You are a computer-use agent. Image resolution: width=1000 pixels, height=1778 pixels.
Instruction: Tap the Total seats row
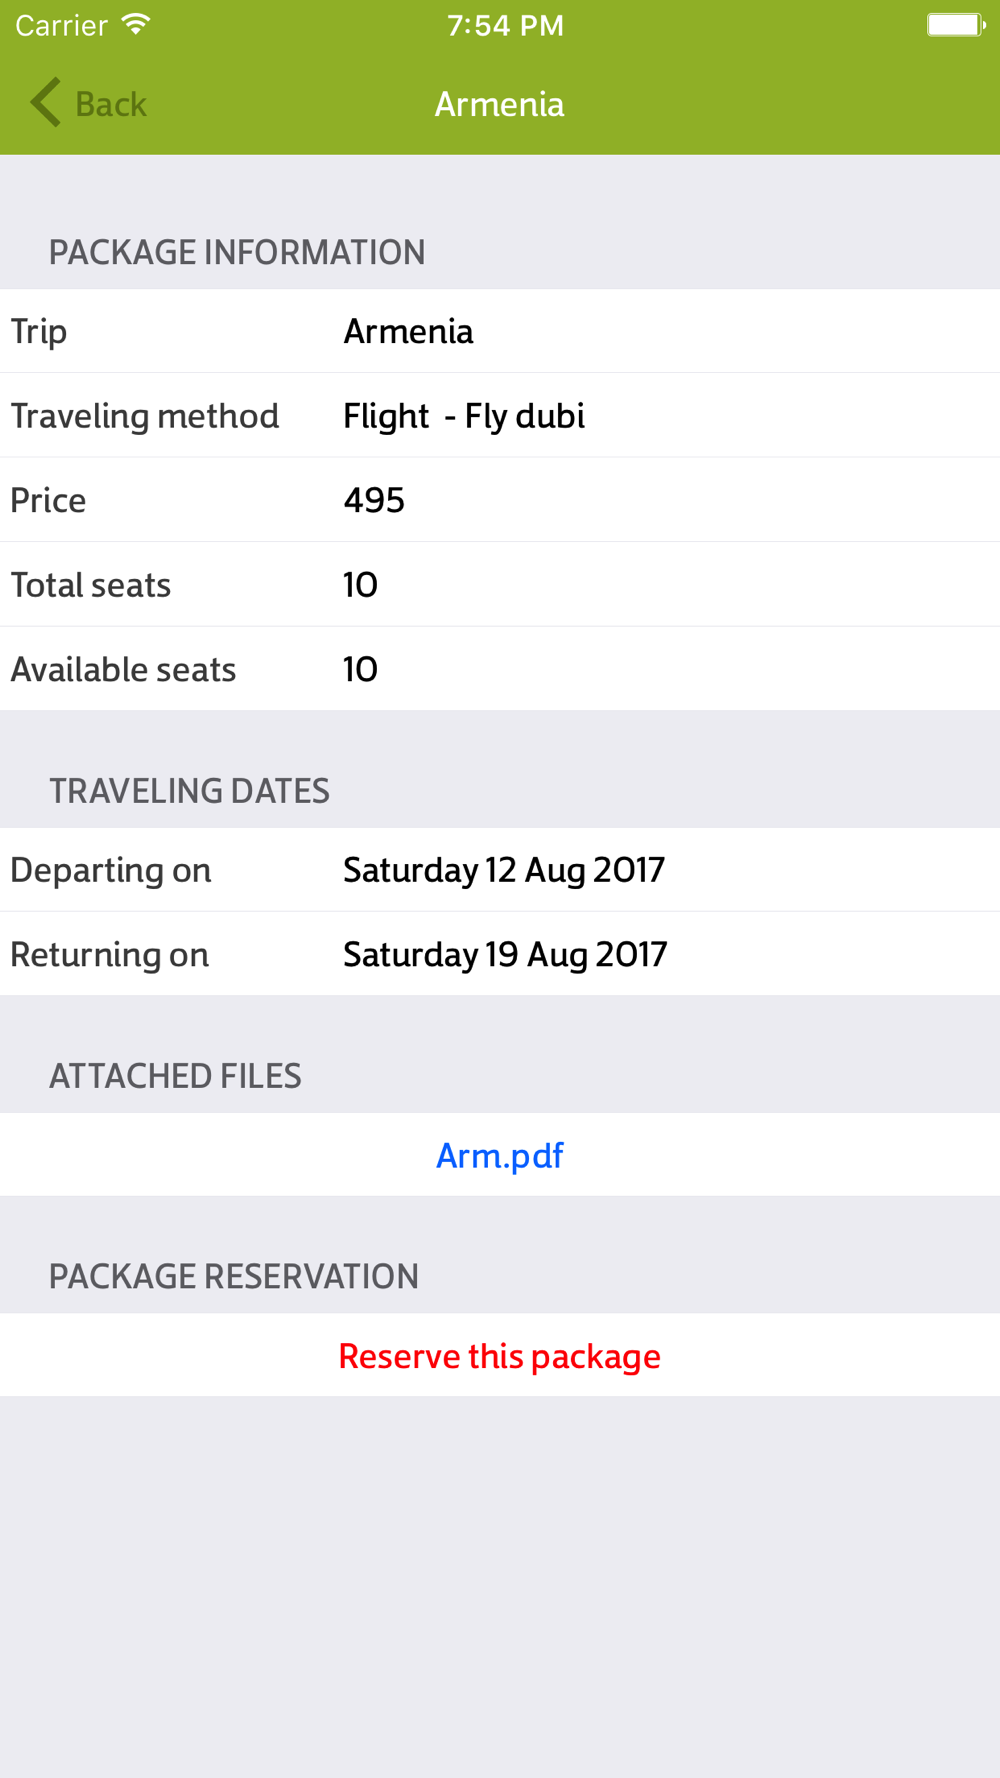click(x=500, y=585)
